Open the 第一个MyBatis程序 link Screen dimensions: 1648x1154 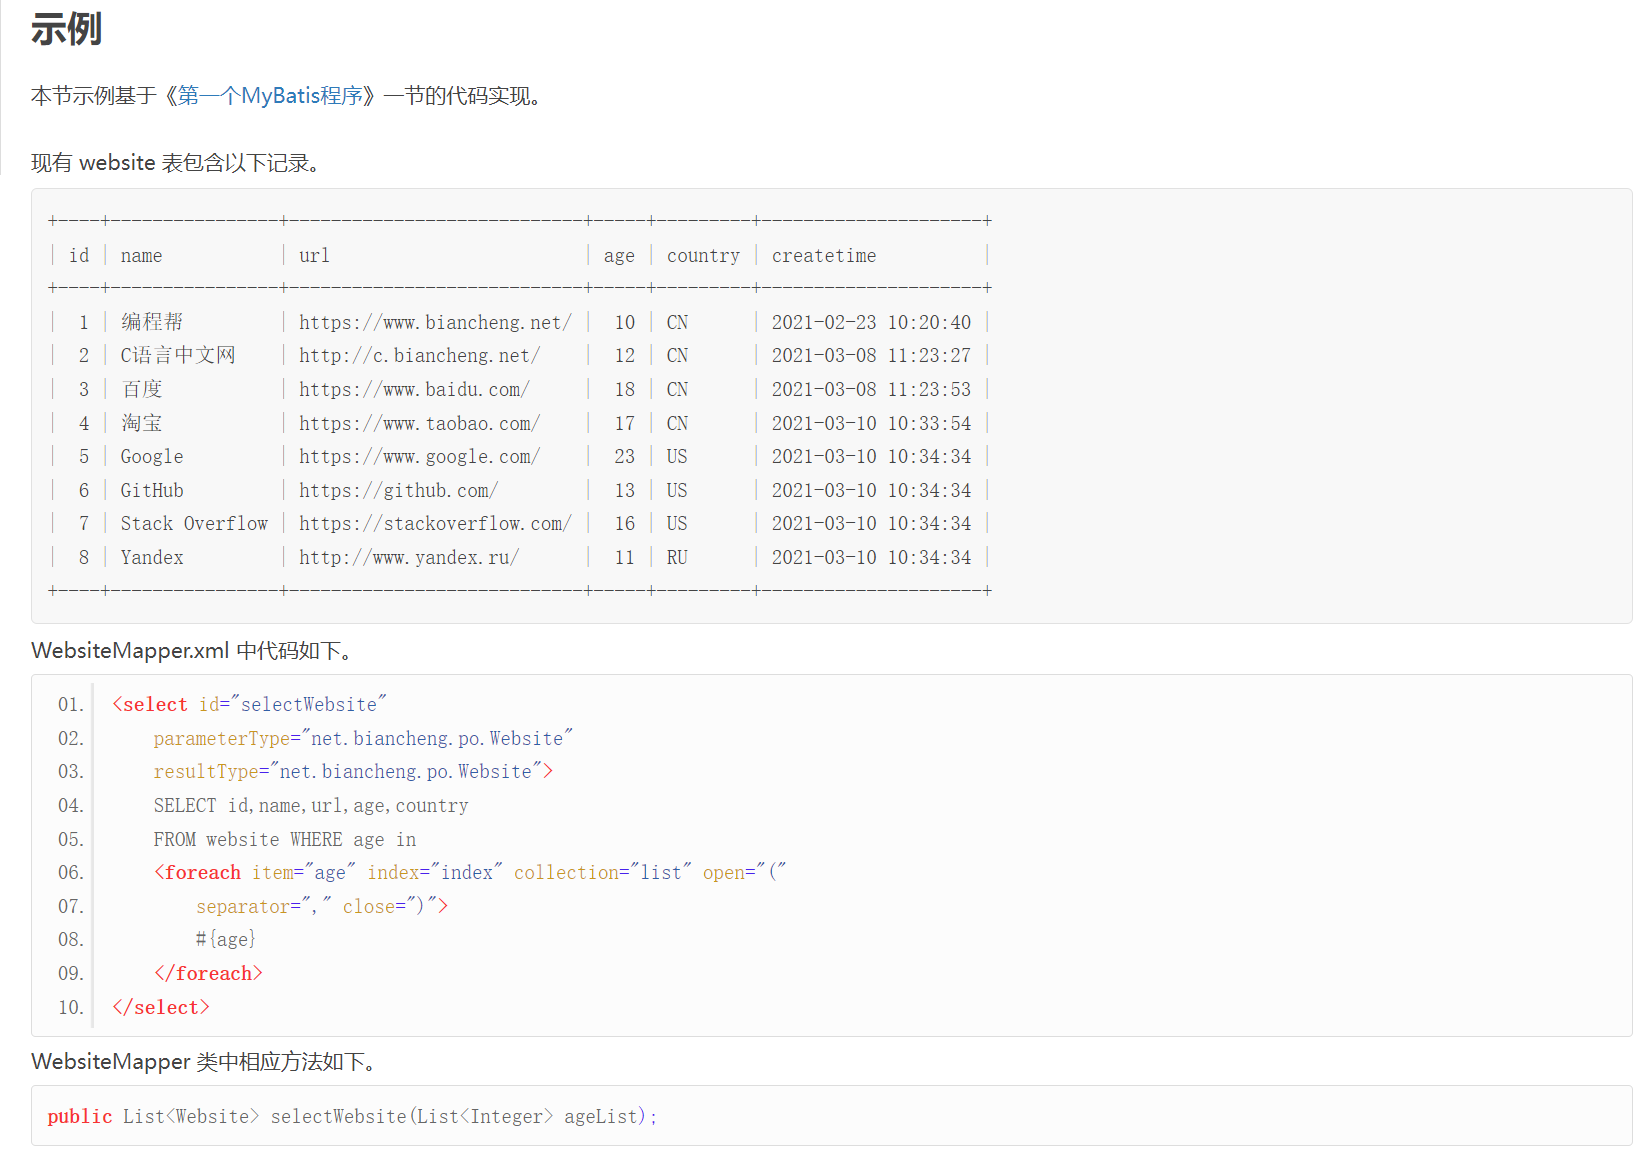pyautogui.click(x=270, y=96)
